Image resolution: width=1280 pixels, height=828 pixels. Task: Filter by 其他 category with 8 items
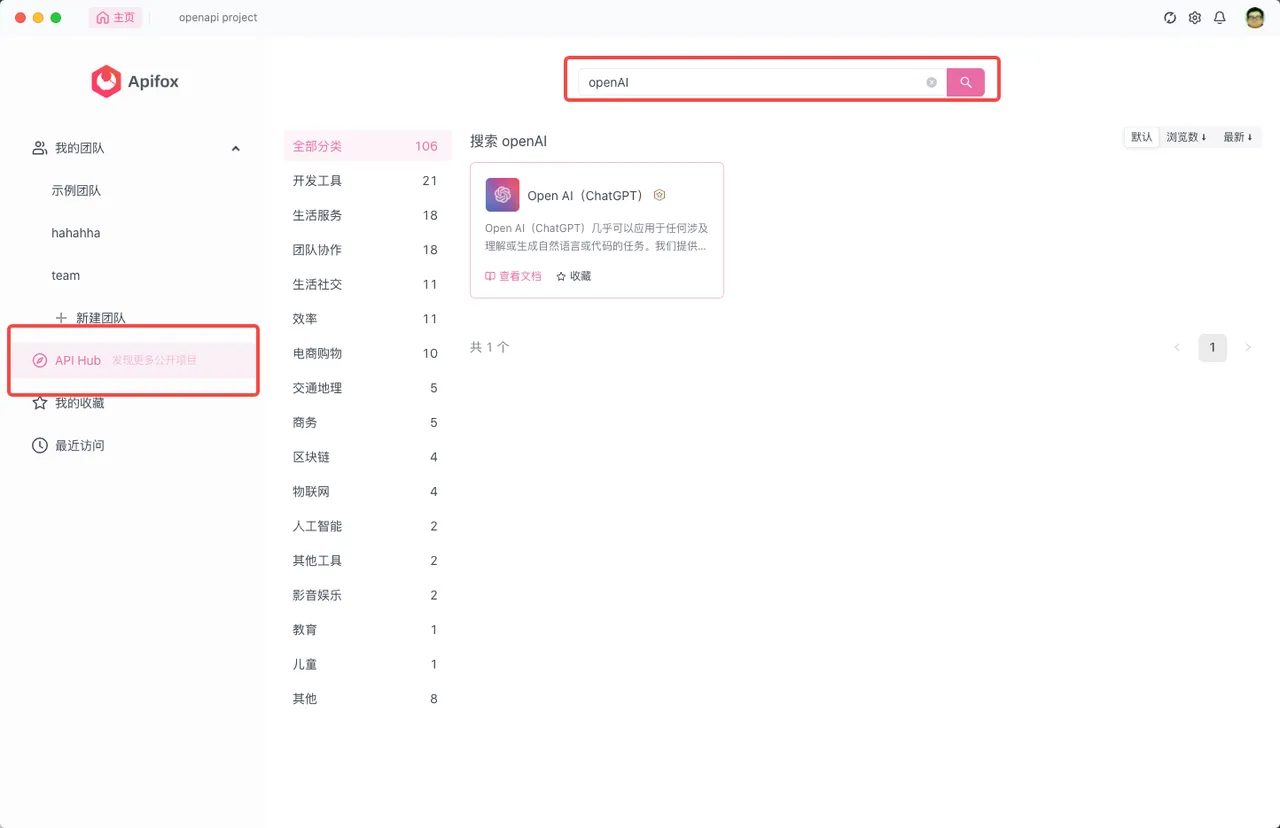pos(367,699)
